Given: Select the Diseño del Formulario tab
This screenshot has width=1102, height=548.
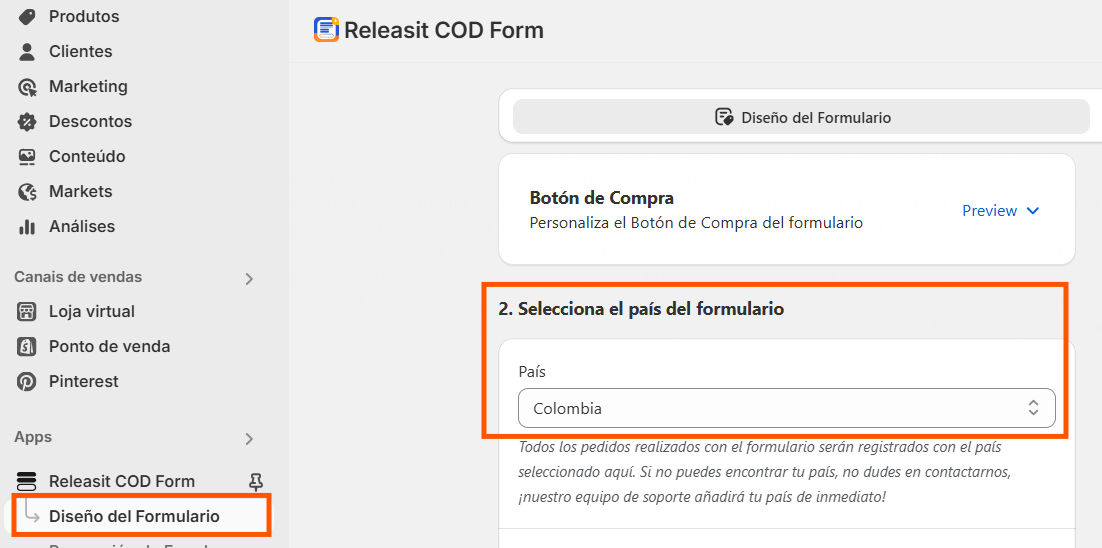Looking at the screenshot, I should pyautogui.click(x=801, y=117).
